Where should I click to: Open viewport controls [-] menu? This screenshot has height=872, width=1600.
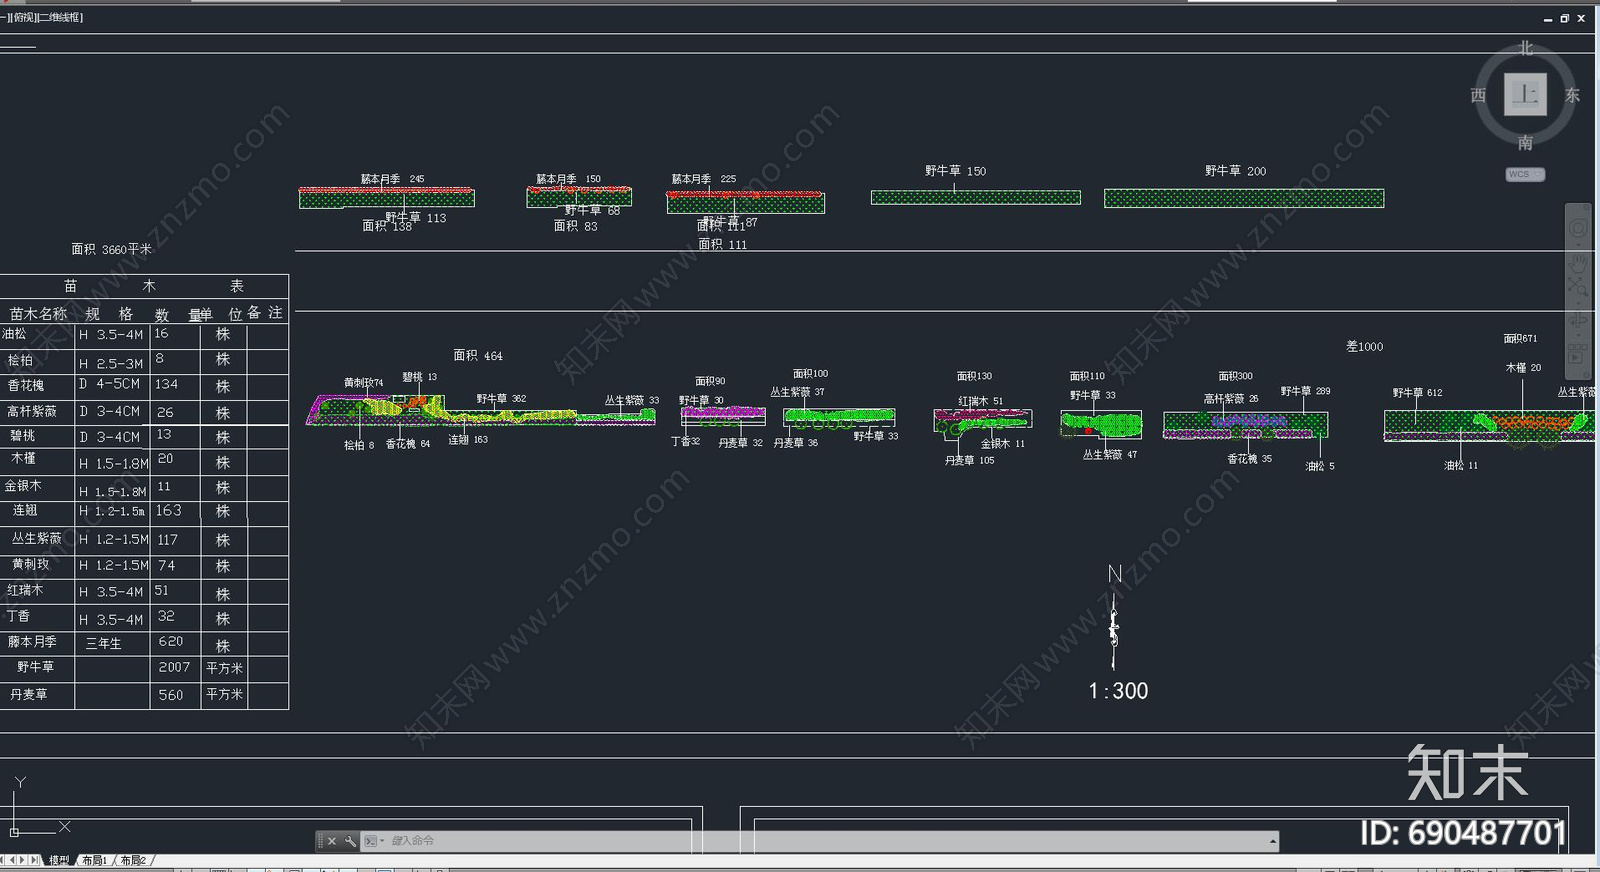pyautogui.click(x=4, y=17)
